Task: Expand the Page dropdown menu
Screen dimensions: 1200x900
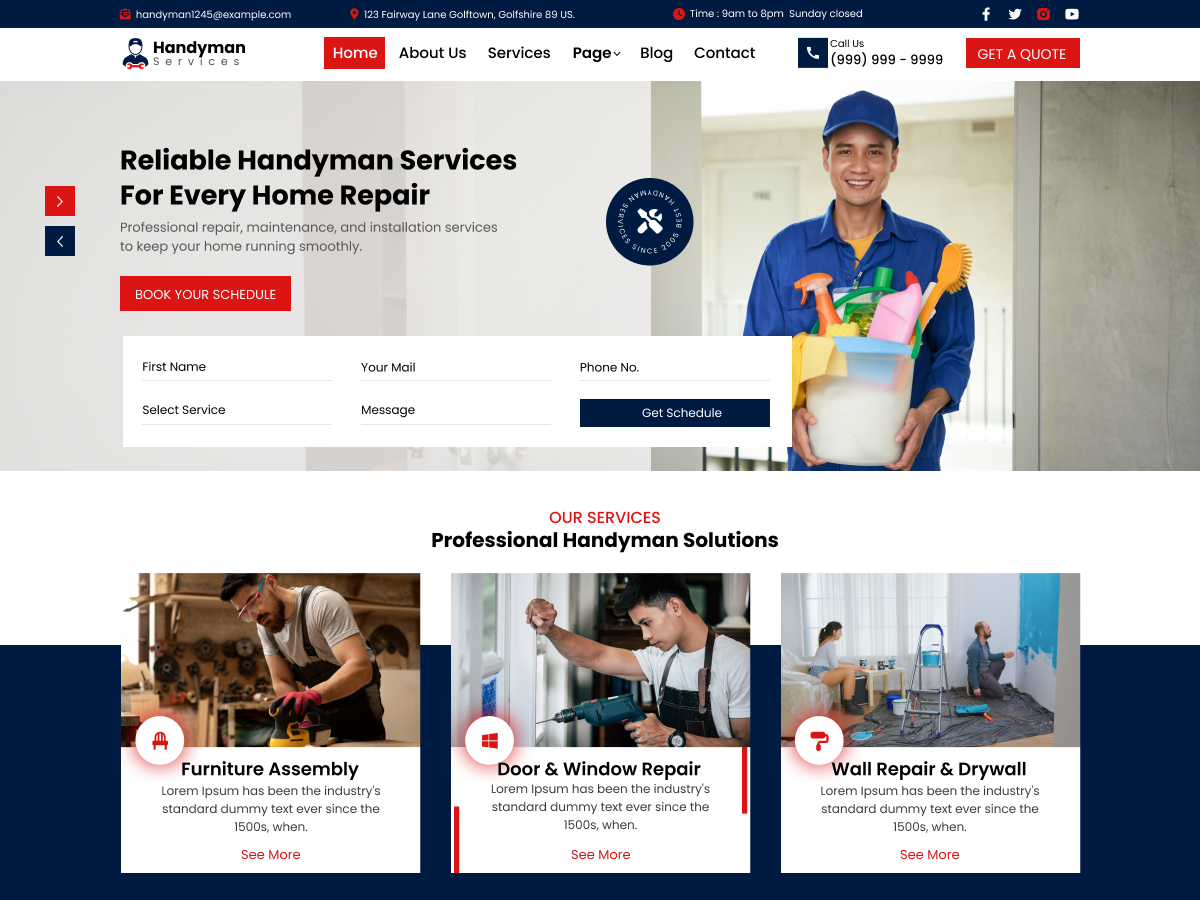Action: [x=596, y=53]
